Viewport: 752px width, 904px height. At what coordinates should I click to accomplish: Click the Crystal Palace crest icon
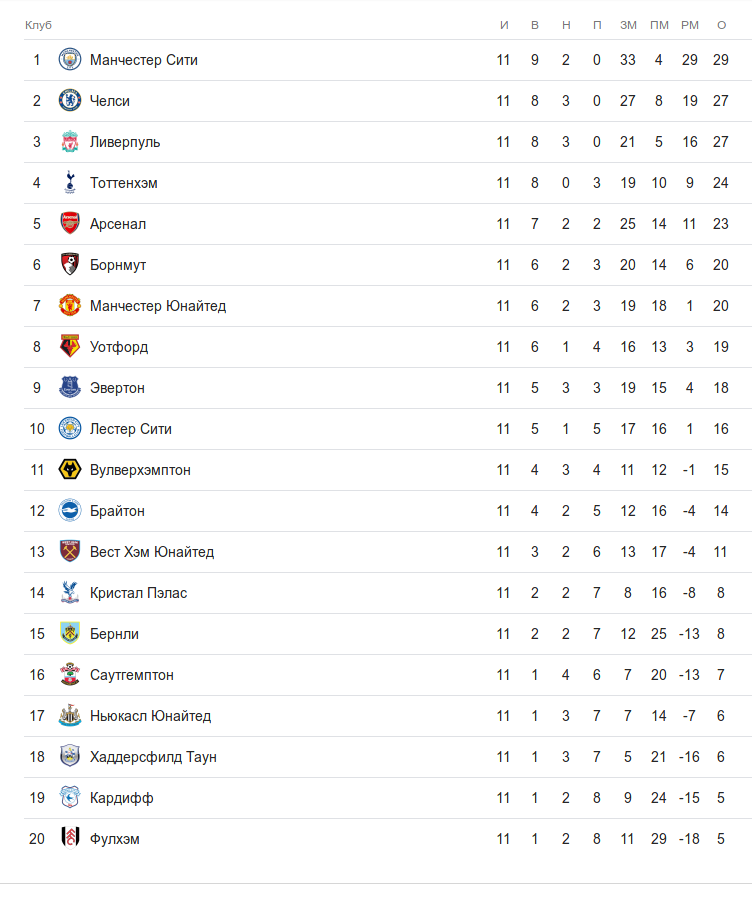point(70,593)
